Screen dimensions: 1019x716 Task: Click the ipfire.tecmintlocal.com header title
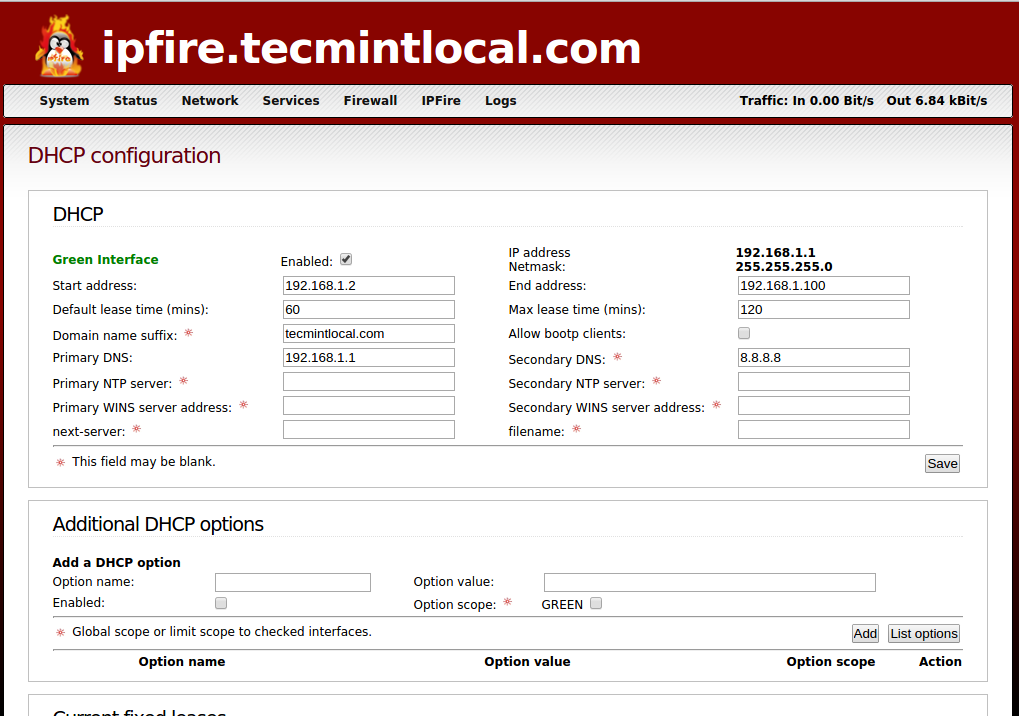(x=371, y=49)
